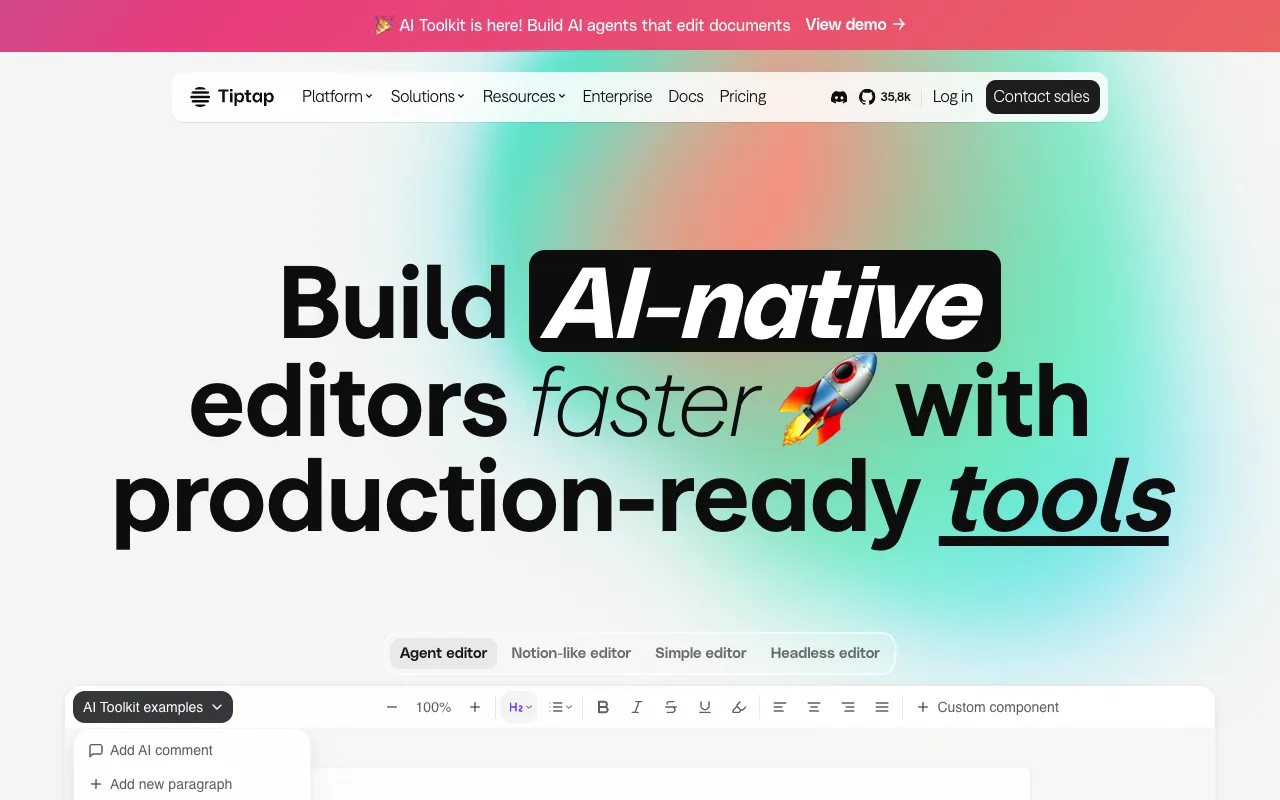Open the AI Toolkit examples dropdown
1280x800 pixels.
[x=152, y=707]
